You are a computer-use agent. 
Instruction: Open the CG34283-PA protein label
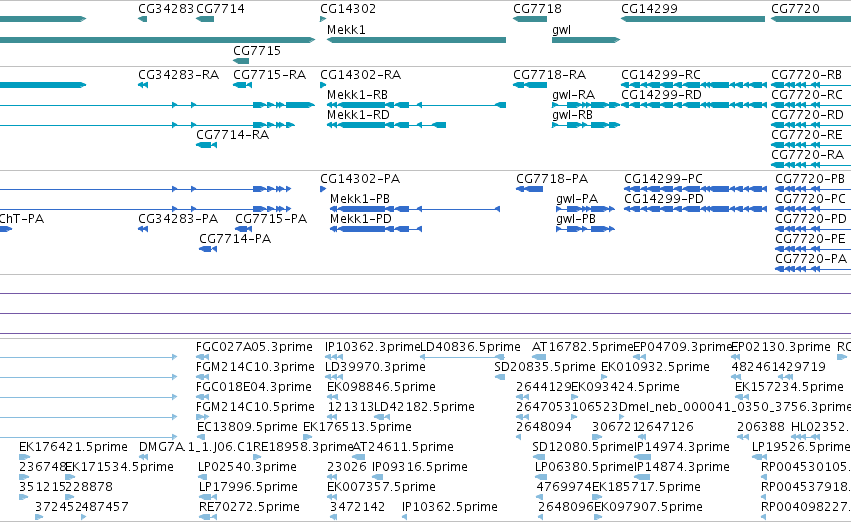coord(178,219)
